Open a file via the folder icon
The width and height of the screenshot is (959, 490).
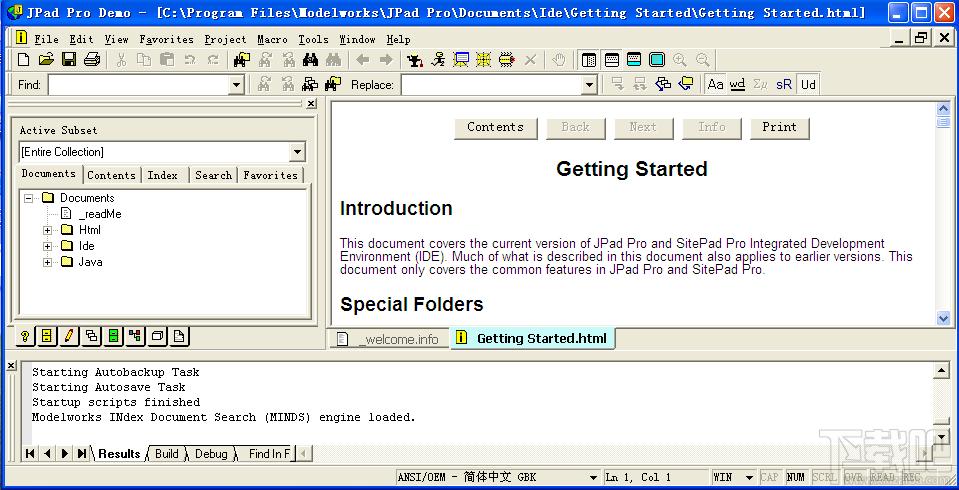(x=46, y=59)
